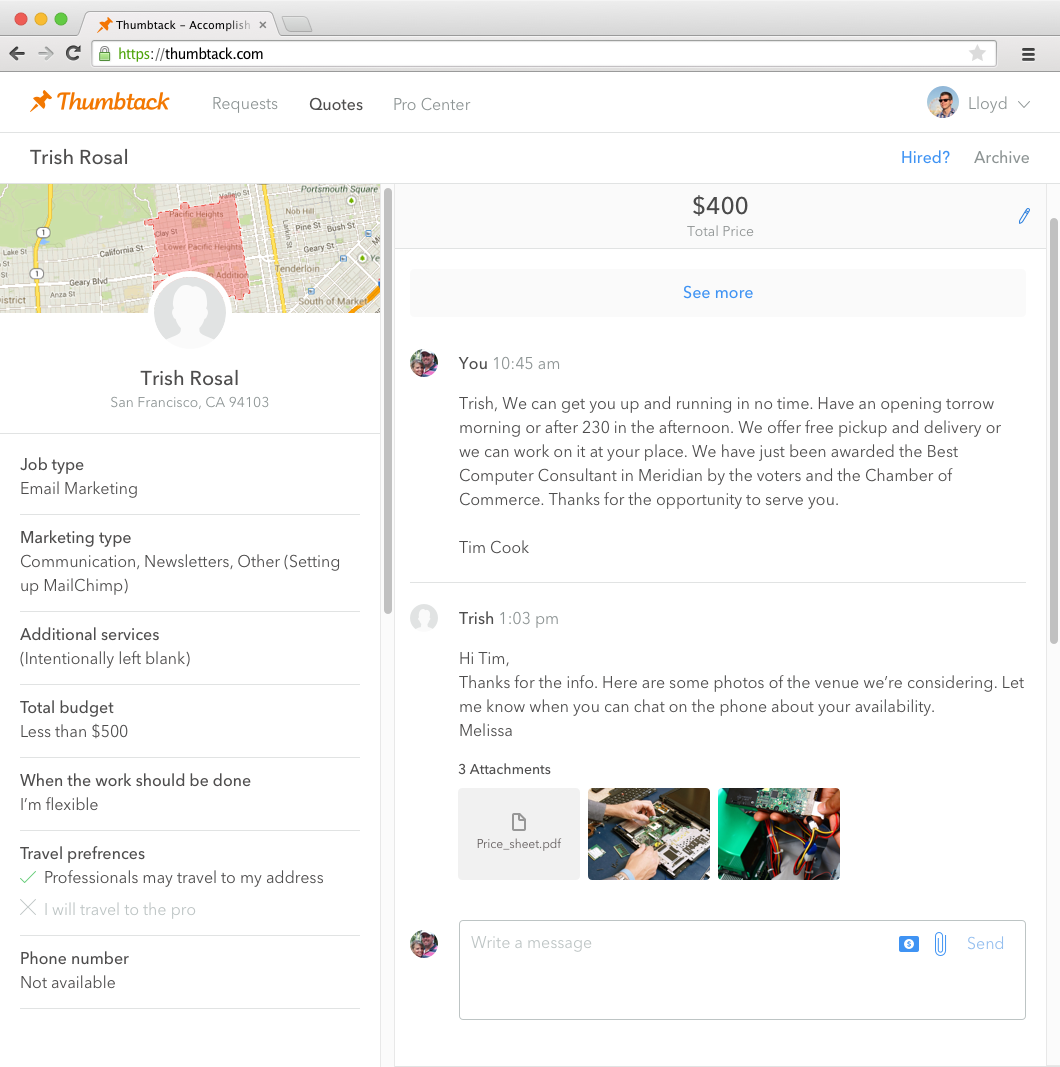The height and width of the screenshot is (1067, 1060).
Task: Click the $400 Total Price amount
Action: pyautogui.click(x=720, y=206)
